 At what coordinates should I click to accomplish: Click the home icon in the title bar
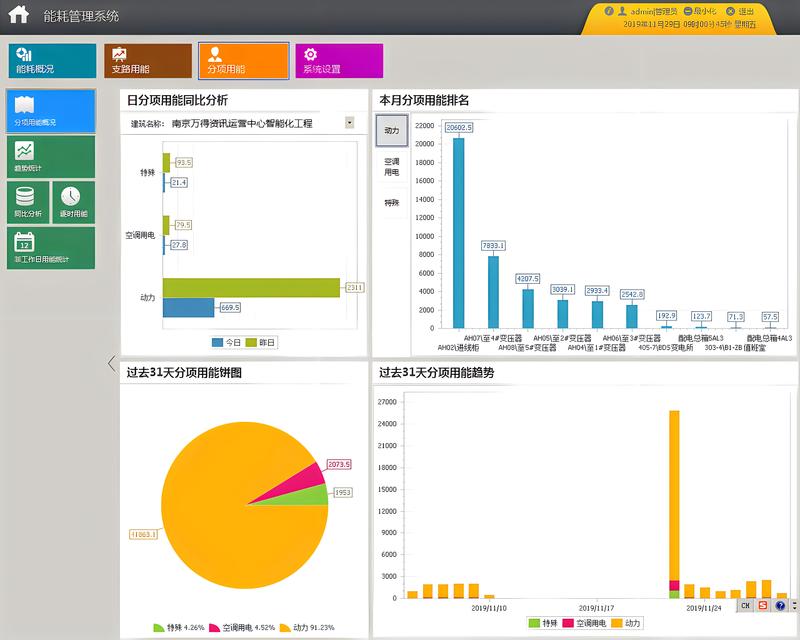19,15
